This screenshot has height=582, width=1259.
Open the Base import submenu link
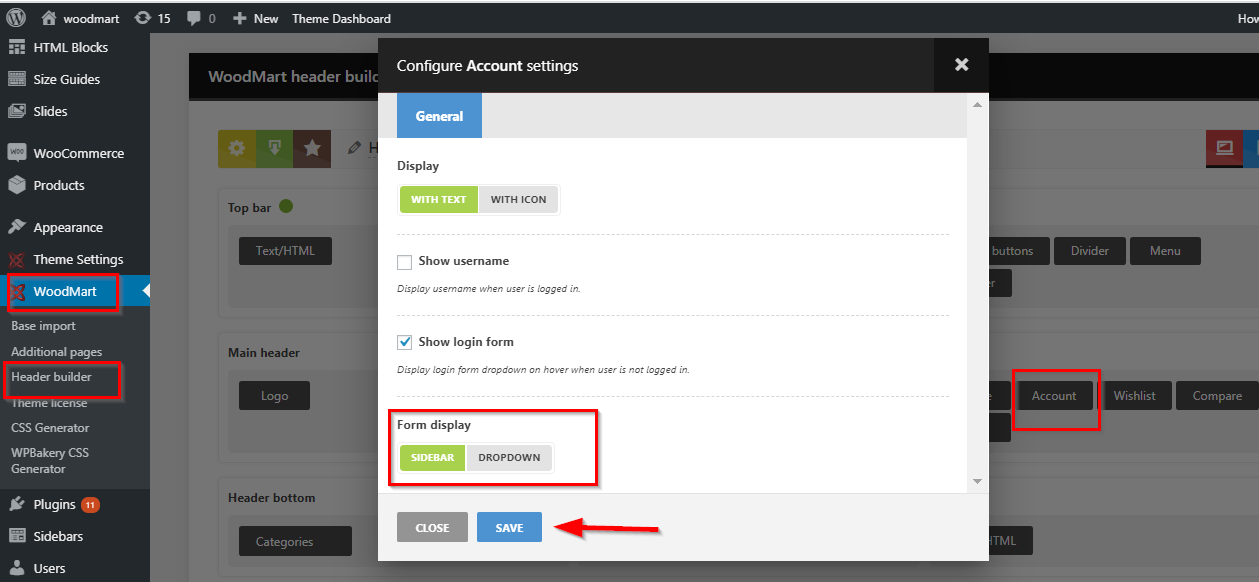click(43, 326)
